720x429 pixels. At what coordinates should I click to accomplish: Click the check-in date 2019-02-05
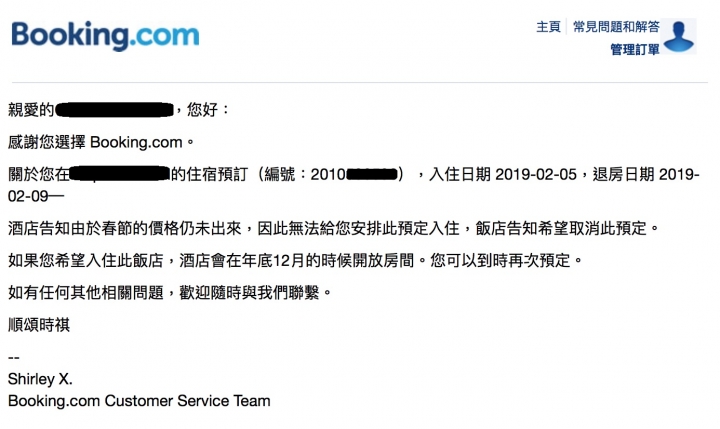536,175
